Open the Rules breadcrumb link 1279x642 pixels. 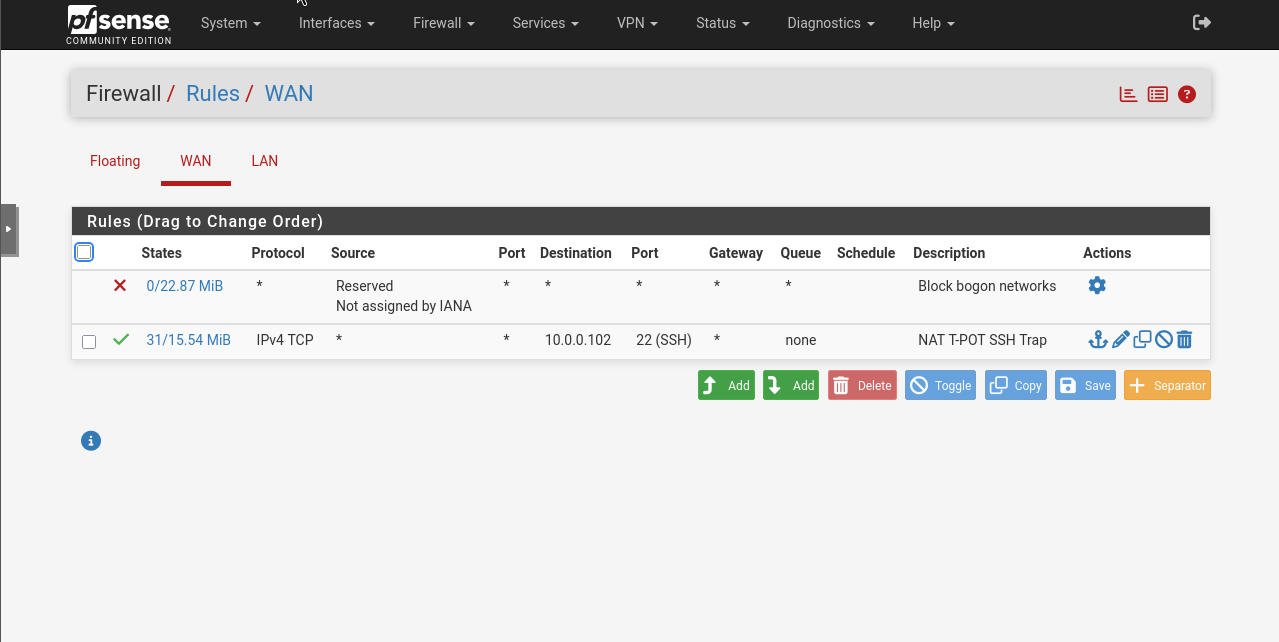pos(213,94)
